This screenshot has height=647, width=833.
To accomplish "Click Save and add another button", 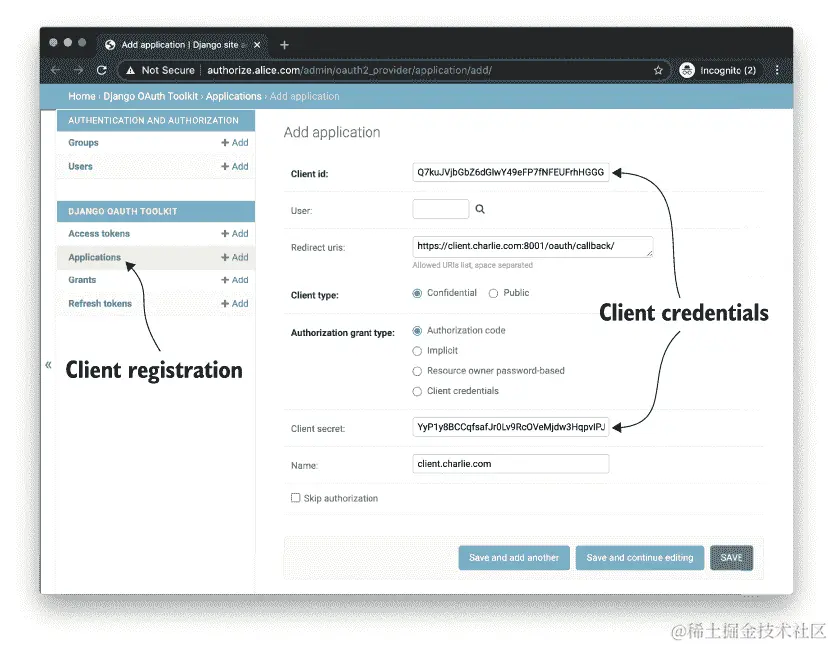I will click(514, 558).
